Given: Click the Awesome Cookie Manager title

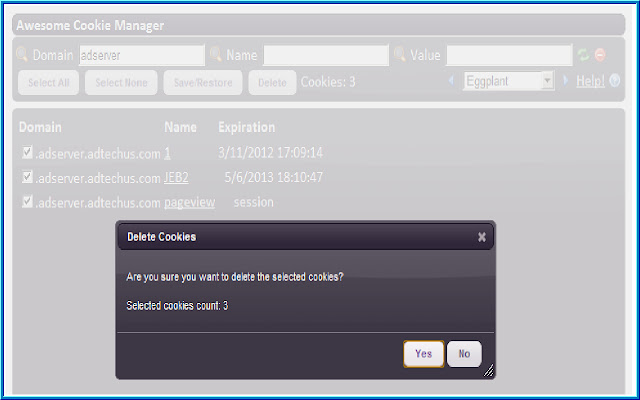Looking at the screenshot, I should (90, 25).
